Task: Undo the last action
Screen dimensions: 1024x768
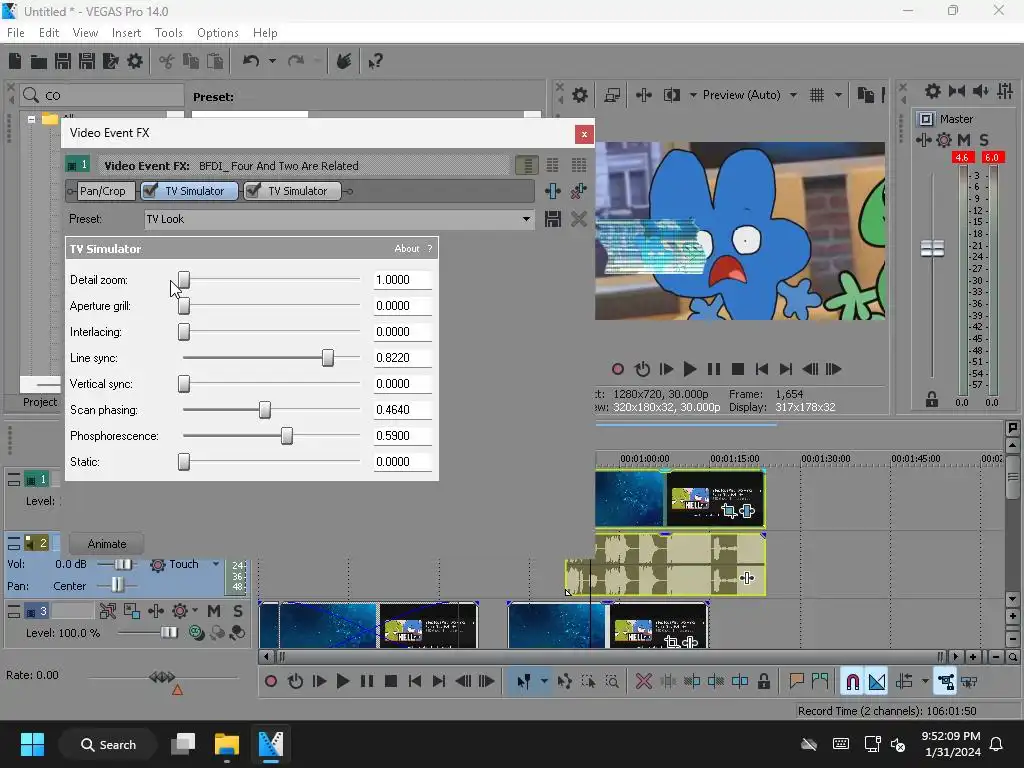Action: click(251, 61)
